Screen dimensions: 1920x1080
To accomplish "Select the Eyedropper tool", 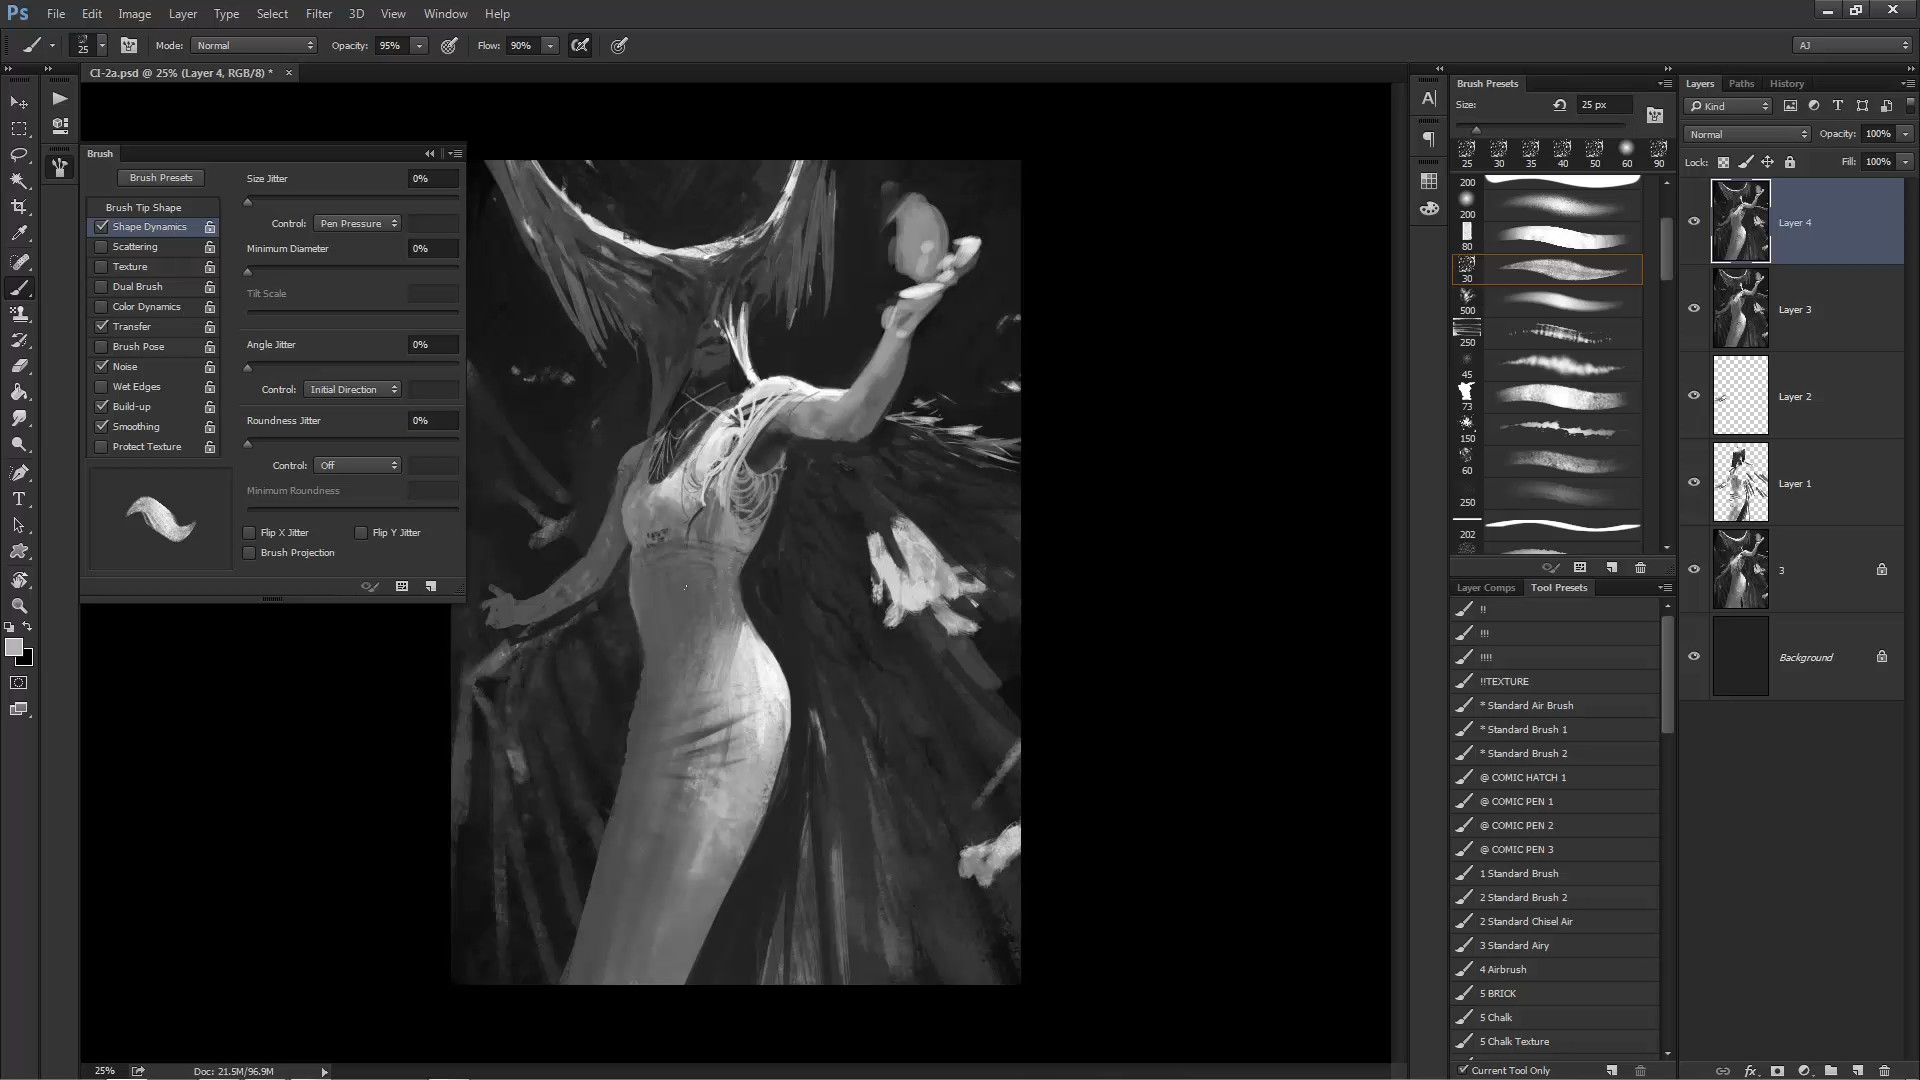I will pyautogui.click(x=19, y=233).
